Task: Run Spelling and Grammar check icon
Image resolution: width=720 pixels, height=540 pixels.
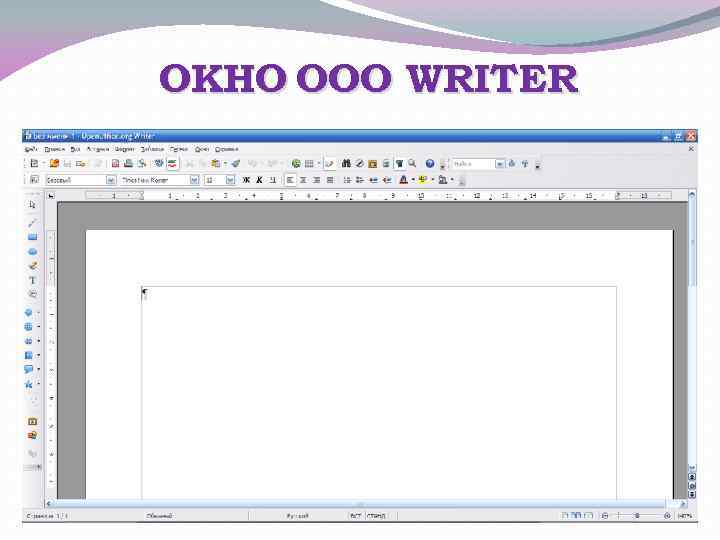Action: pos(158,163)
